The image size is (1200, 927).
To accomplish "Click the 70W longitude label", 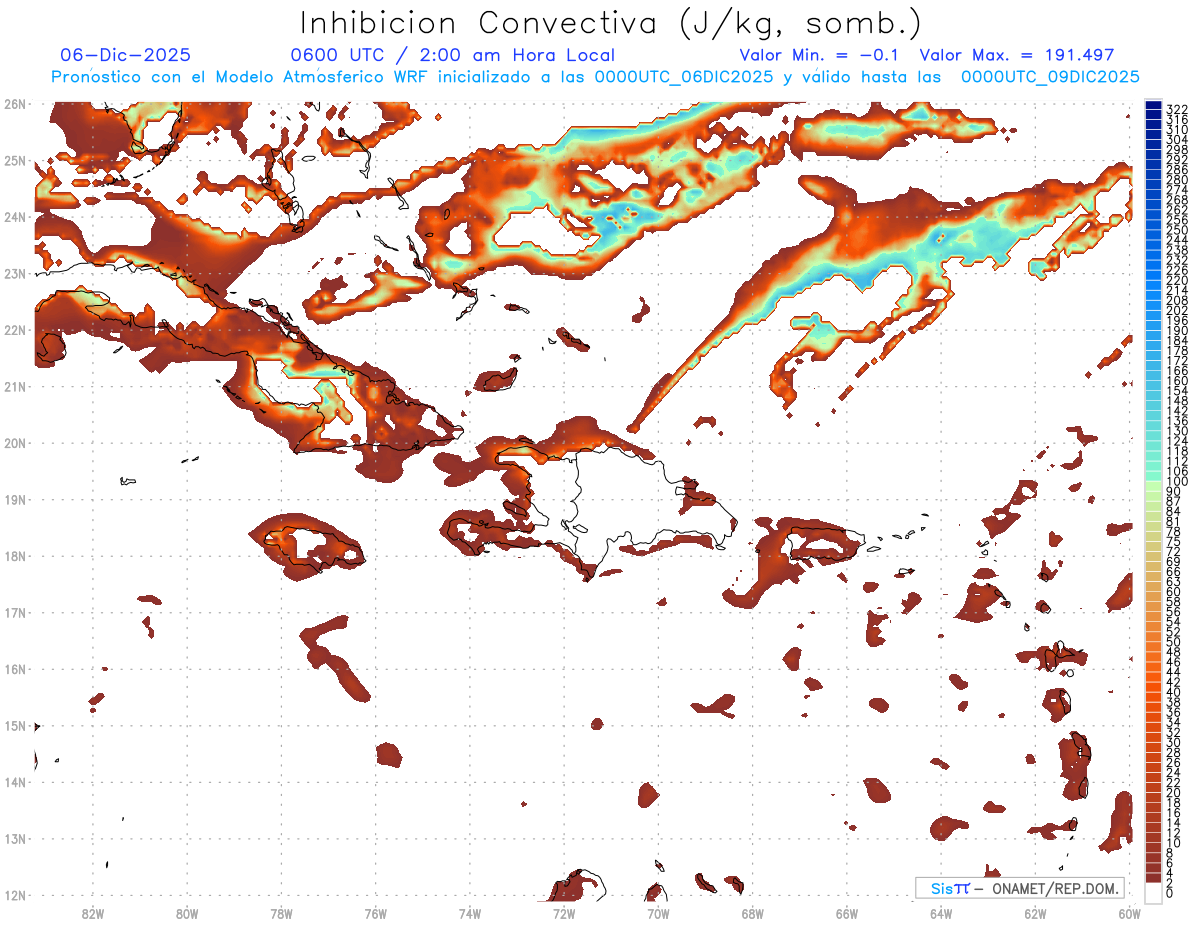I will pos(658,913).
